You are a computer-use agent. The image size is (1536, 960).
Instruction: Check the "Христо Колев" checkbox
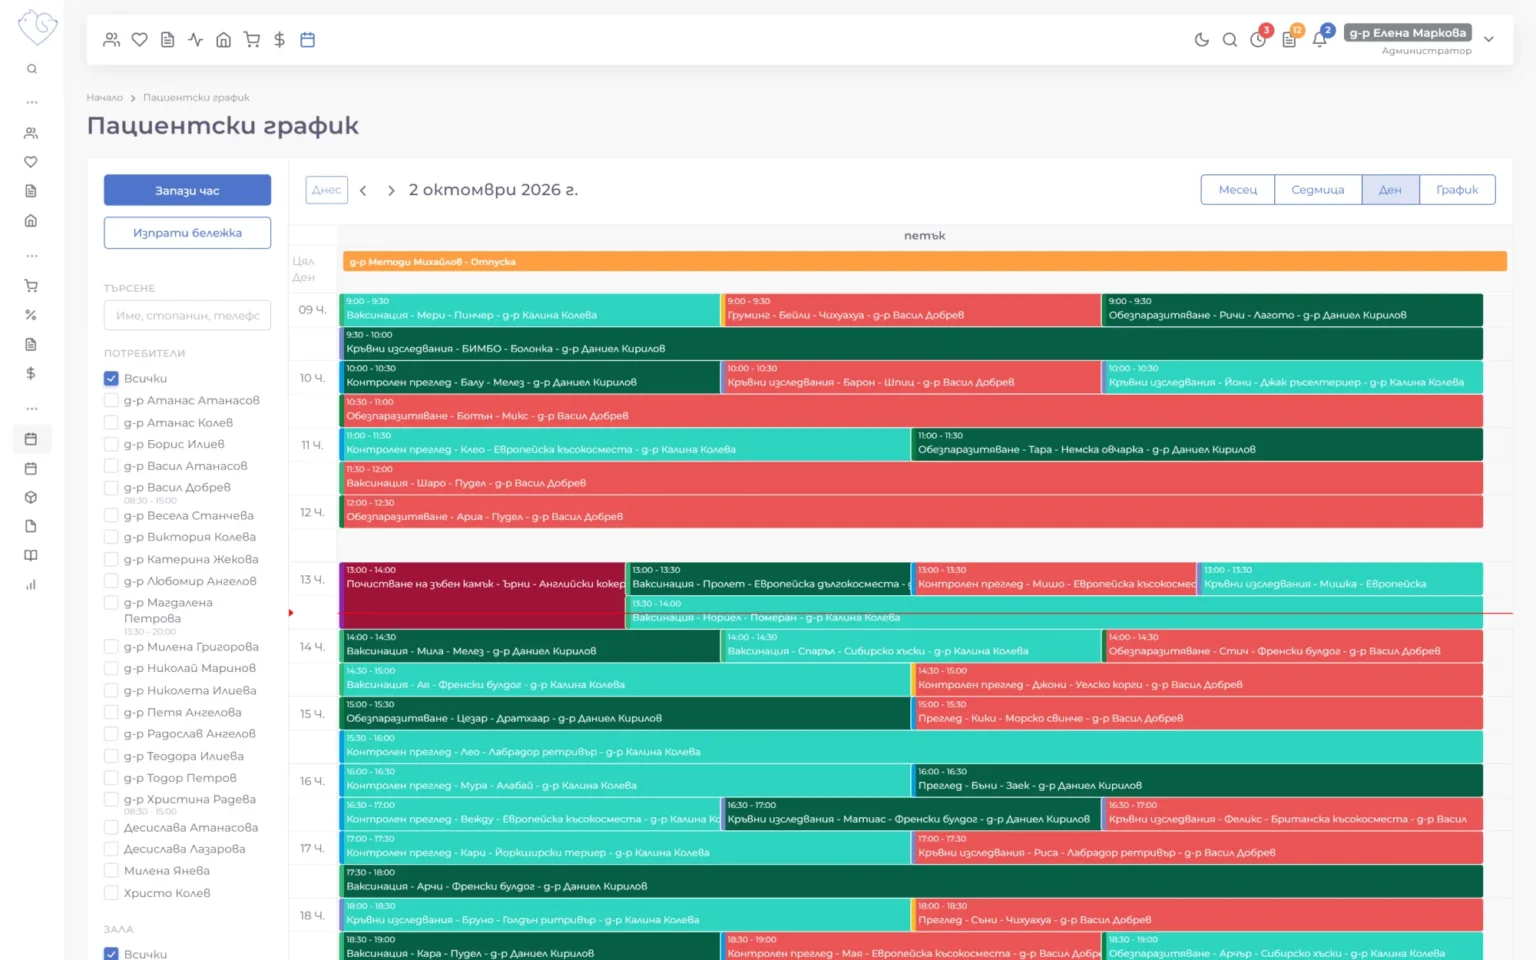[111, 893]
